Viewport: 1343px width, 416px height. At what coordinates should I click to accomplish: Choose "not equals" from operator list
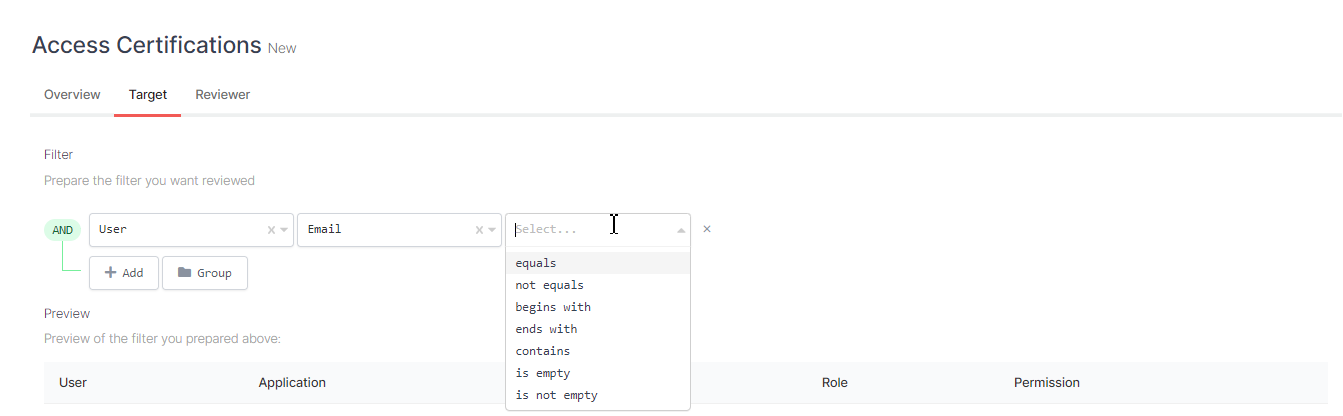click(x=549, y=285)
